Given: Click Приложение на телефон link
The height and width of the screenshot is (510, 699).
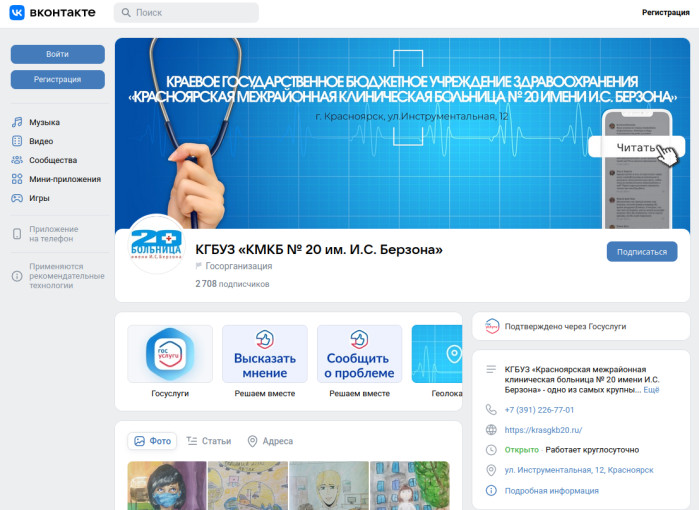Looking at the screenshot, I should pyautogui.click(x=53, y=234).
